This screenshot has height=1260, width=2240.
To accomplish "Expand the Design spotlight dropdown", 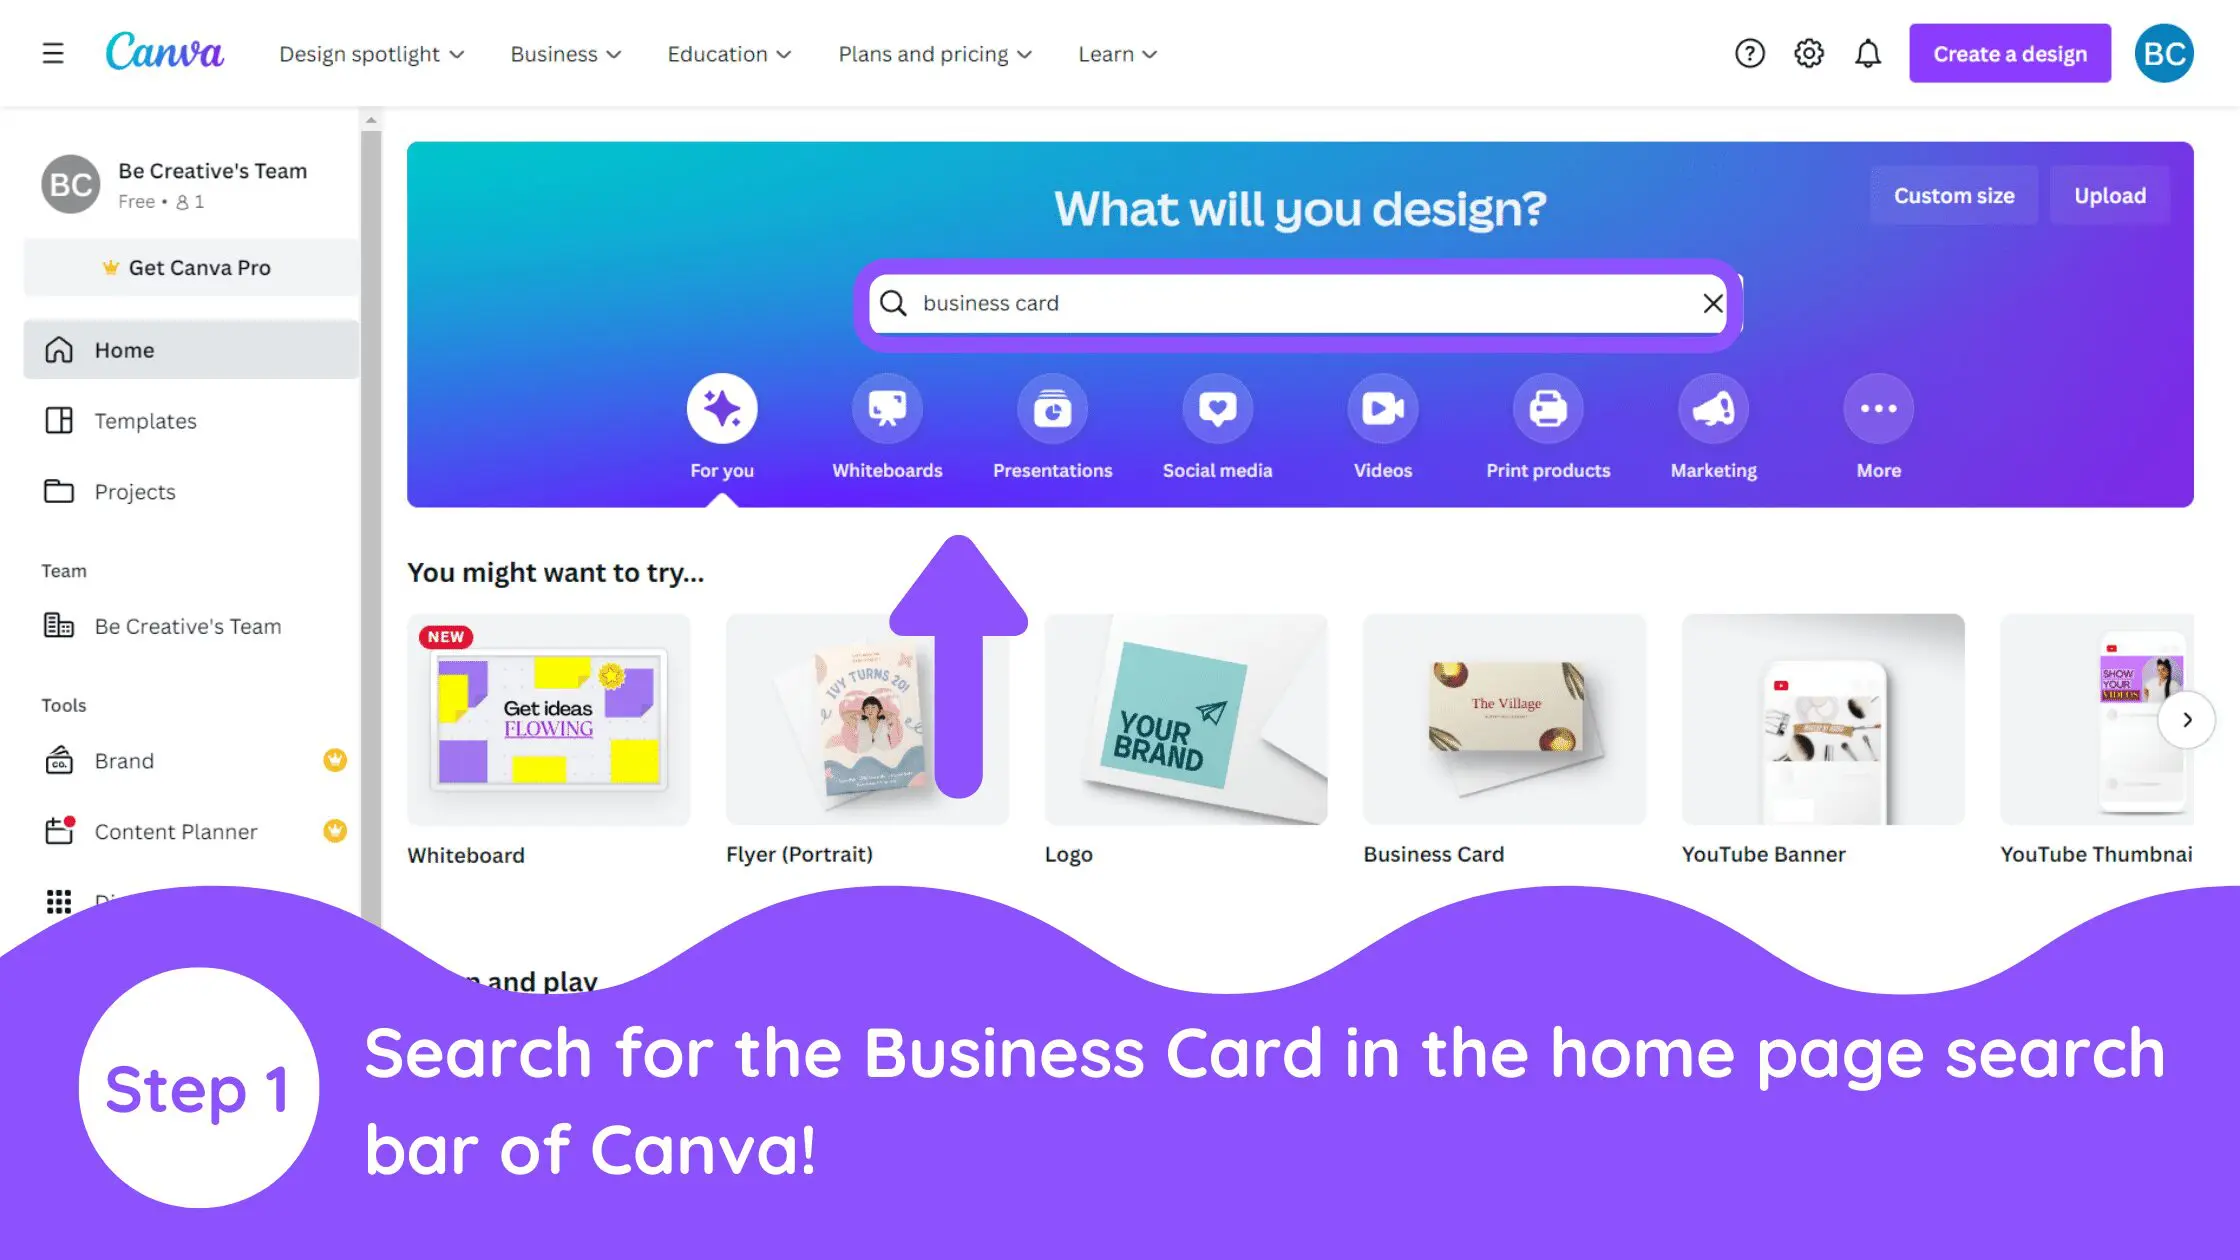I will coord(369,54).
